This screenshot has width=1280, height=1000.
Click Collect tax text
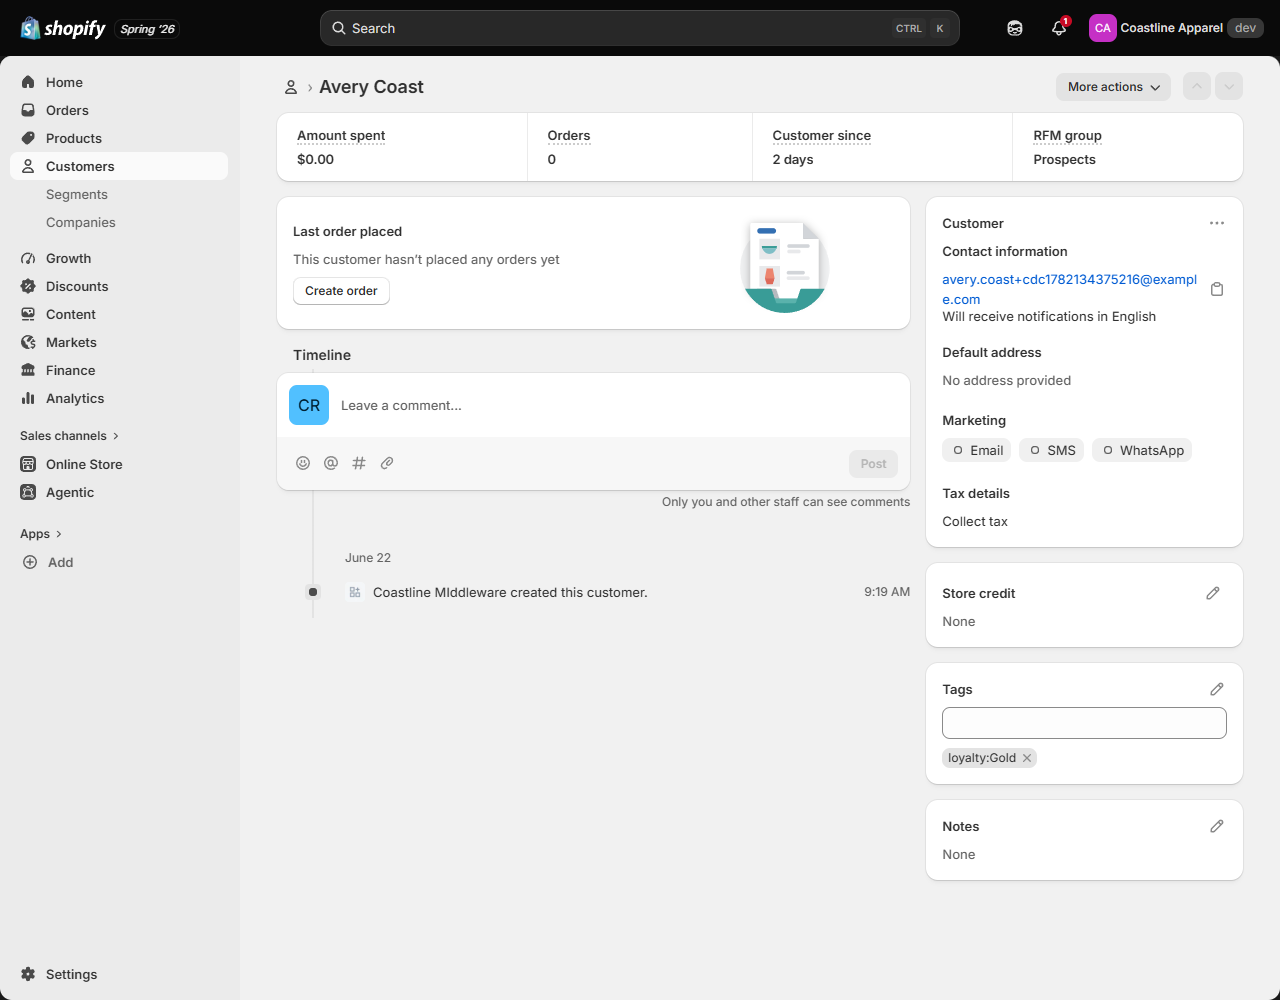[x=975, y=522]
